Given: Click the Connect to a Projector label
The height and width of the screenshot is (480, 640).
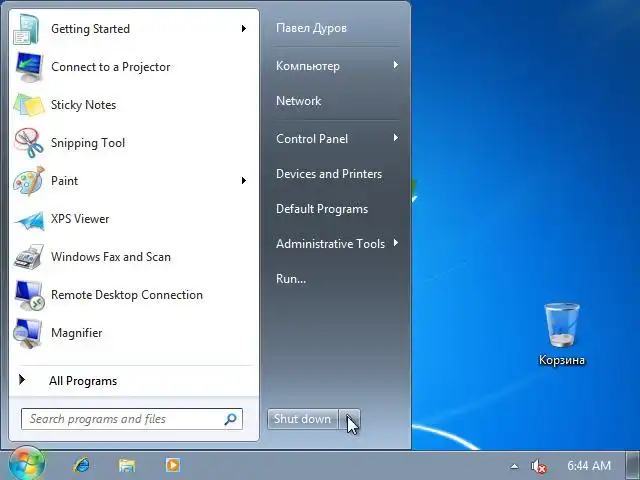Looking at the screenshot, I should 111,67.
